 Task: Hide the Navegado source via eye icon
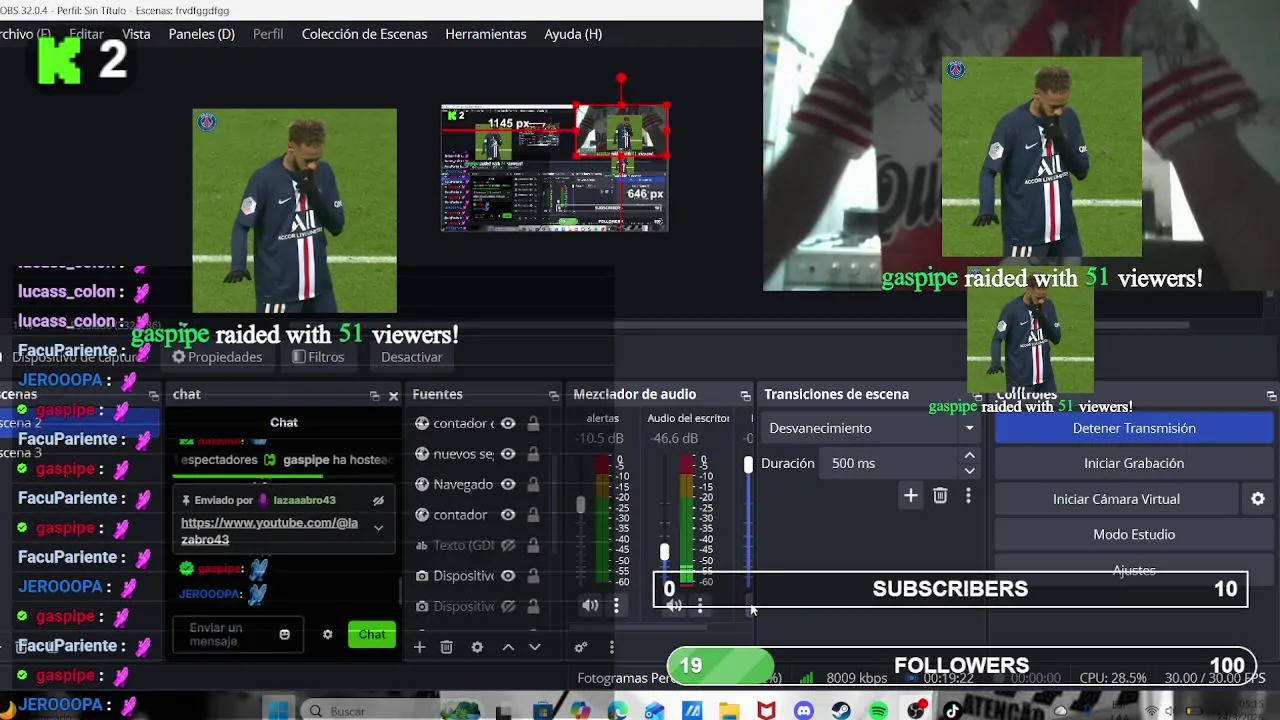coord(508,484)
